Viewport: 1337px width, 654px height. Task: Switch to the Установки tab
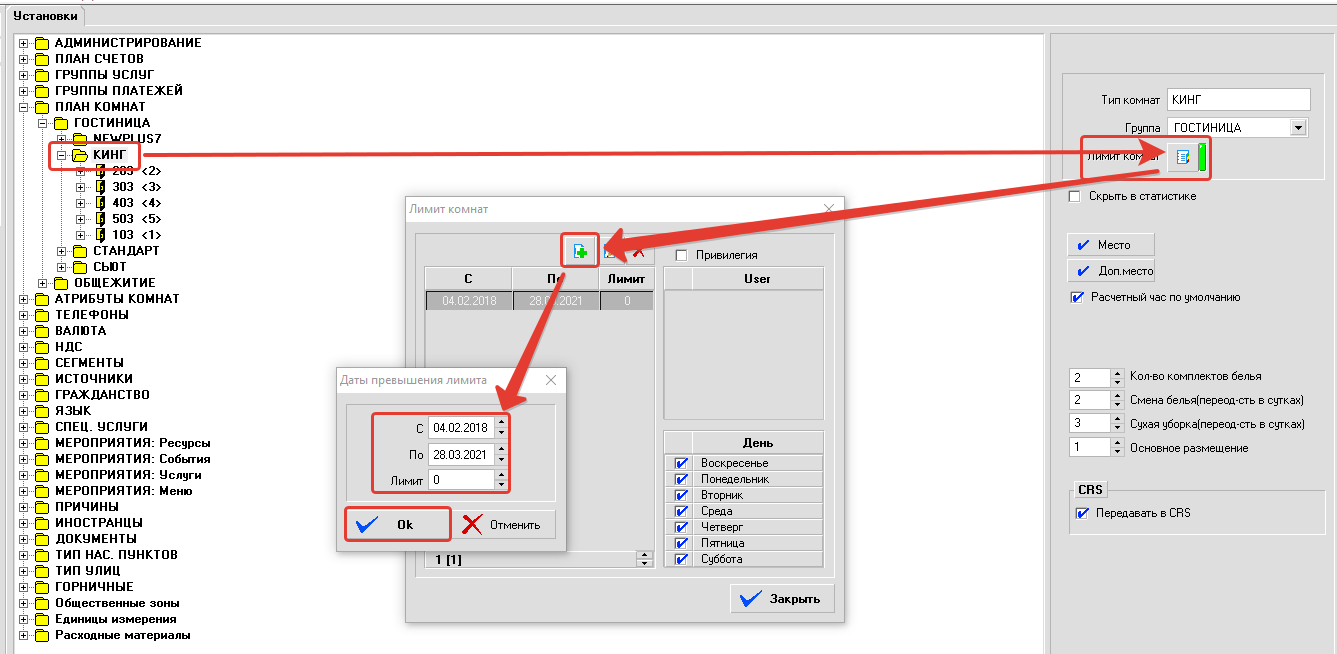pos(45,16)
